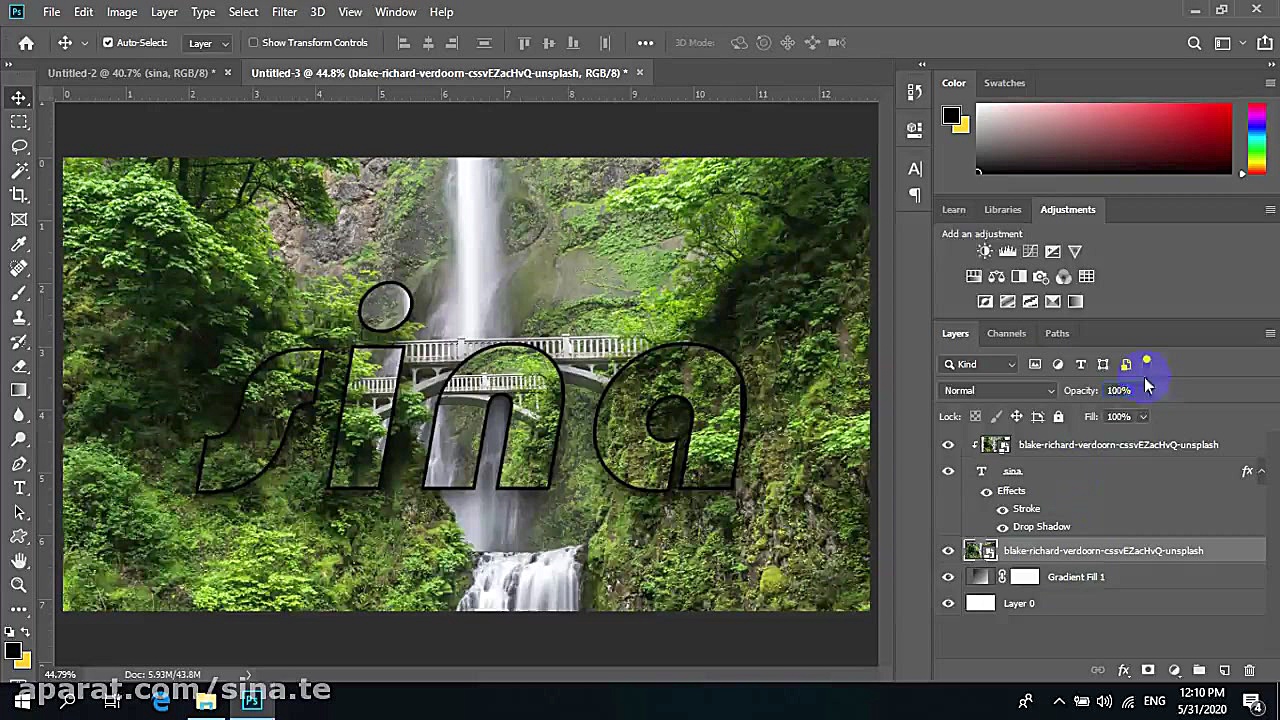
Task: Select the Move tool
Action: 19,98
